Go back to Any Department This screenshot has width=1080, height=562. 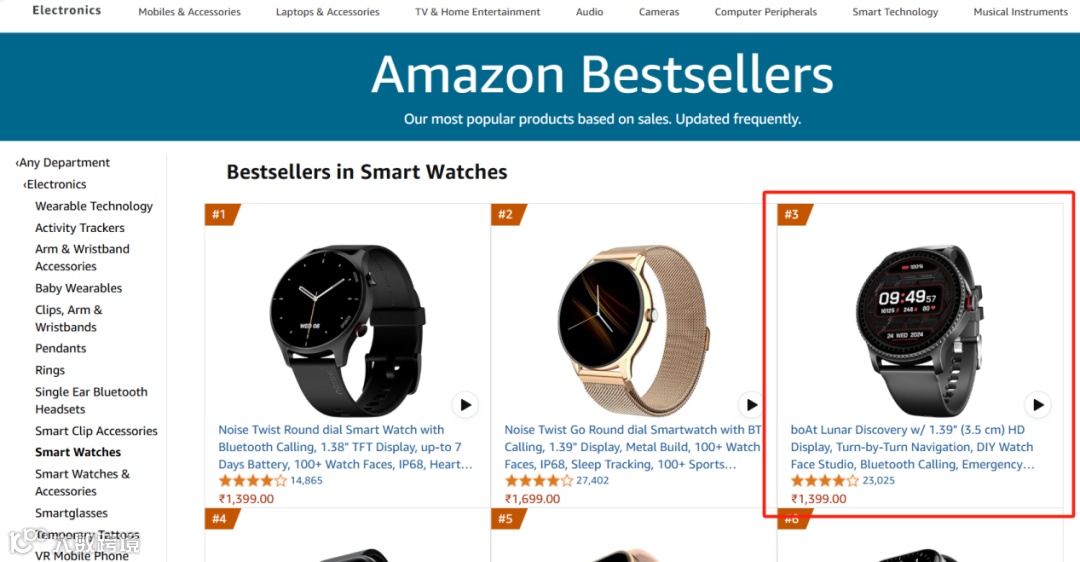tap(63, 163)
